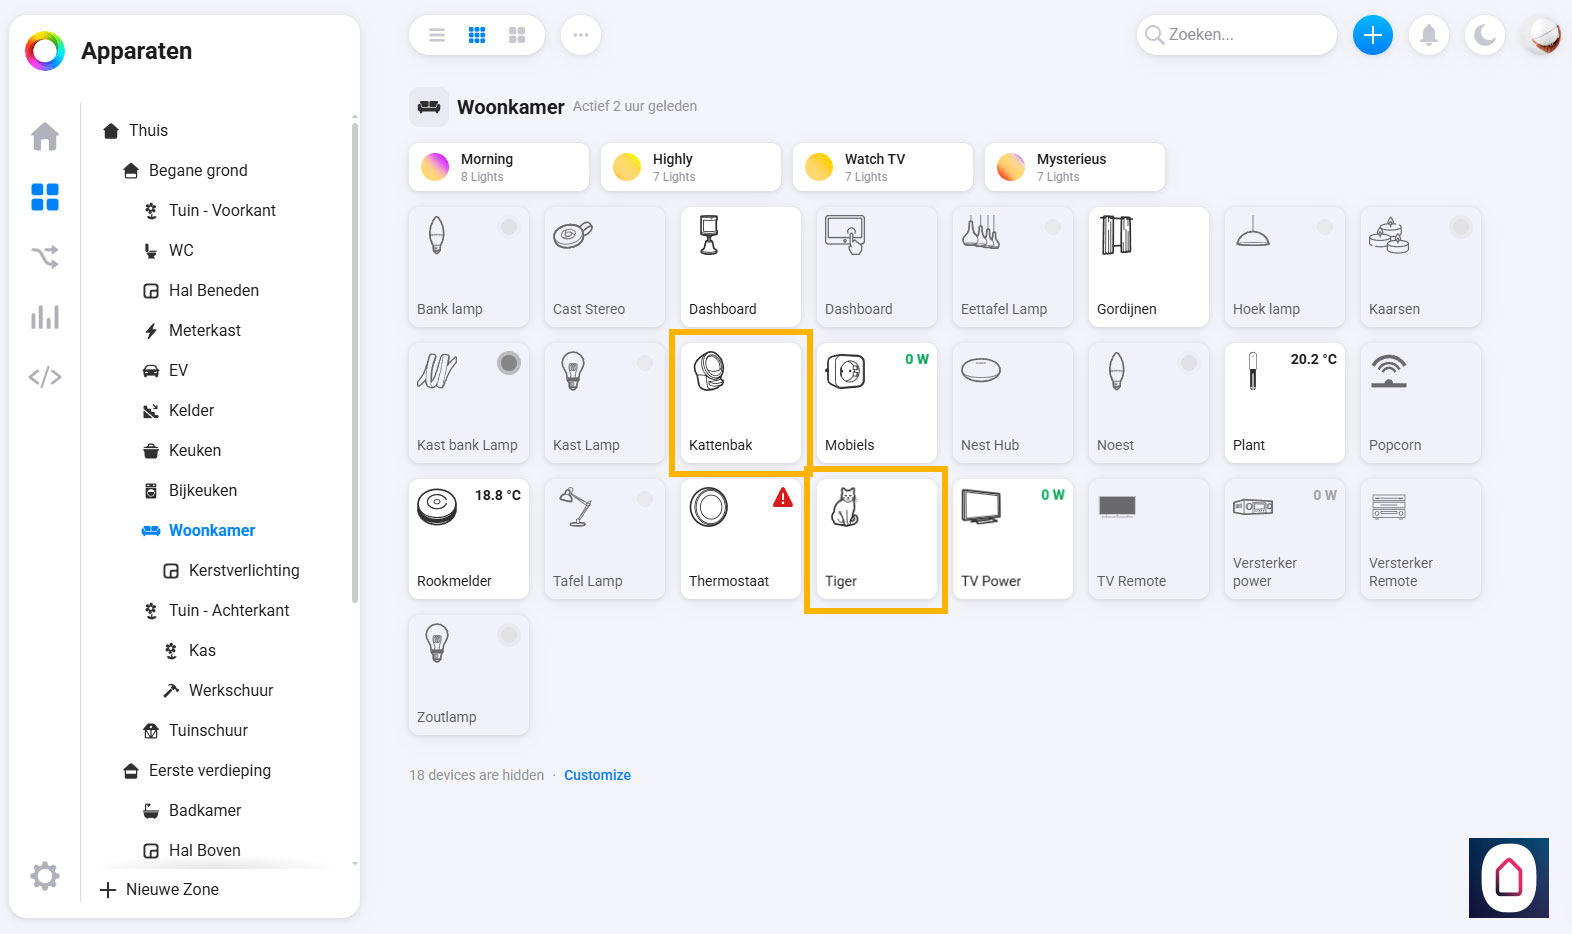Open the Home icon in the left rail

point(45,136)
